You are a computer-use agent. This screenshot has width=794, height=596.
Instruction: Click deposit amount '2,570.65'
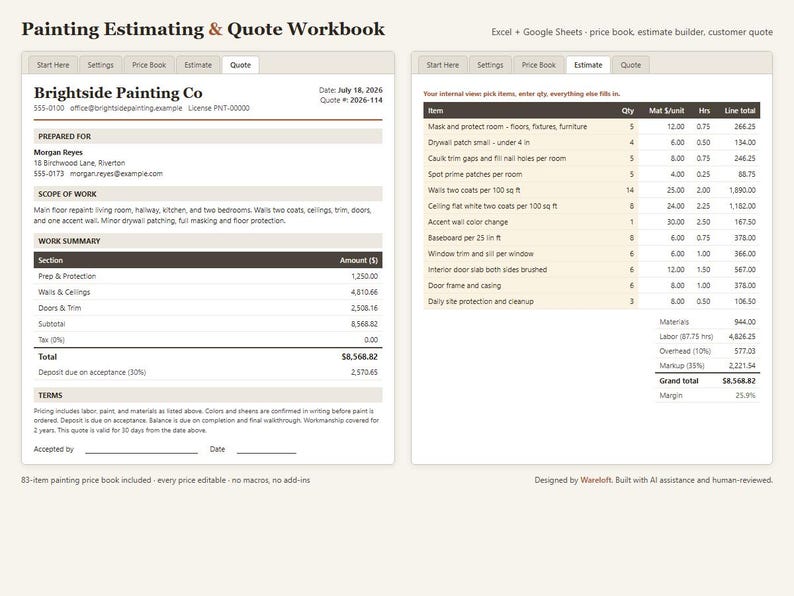point(364,372)
